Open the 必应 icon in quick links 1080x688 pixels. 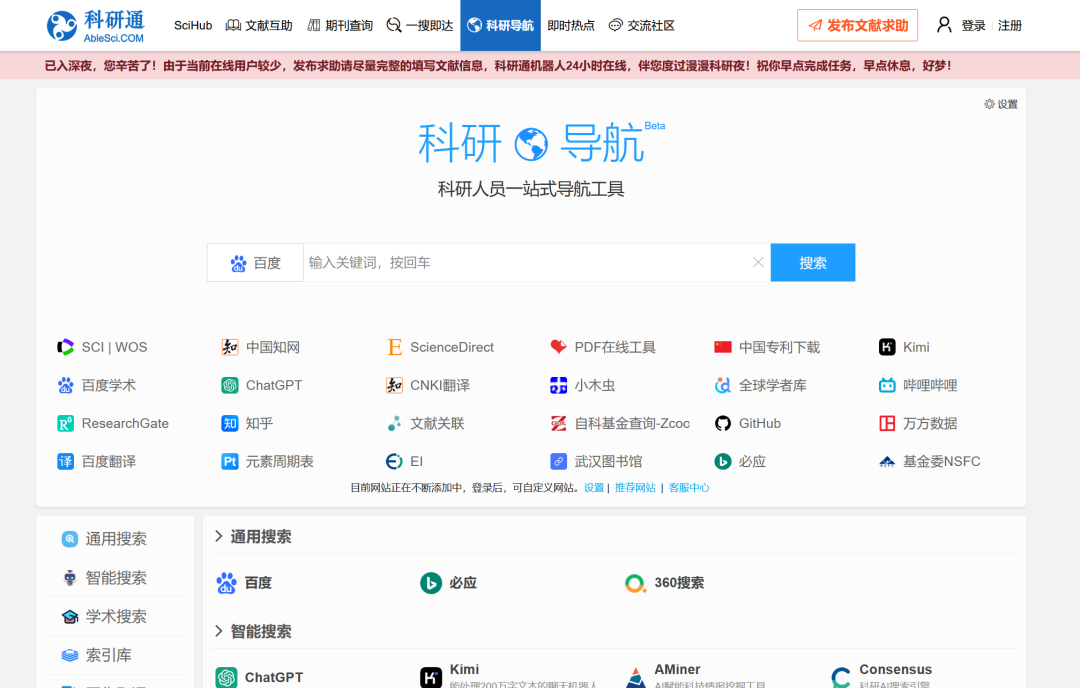(723, 461)
